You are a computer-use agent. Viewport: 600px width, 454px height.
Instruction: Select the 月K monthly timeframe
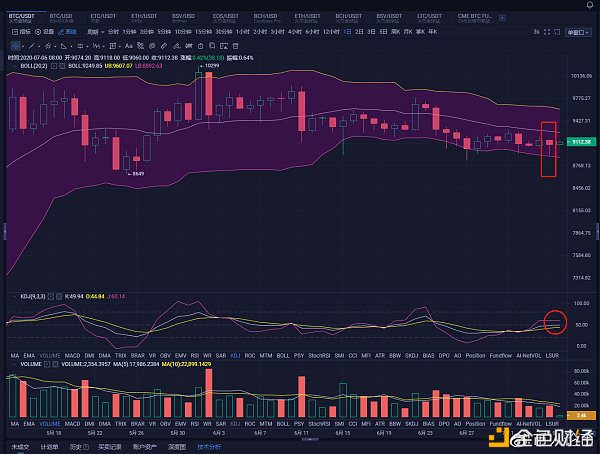click(x=408, y=32)
